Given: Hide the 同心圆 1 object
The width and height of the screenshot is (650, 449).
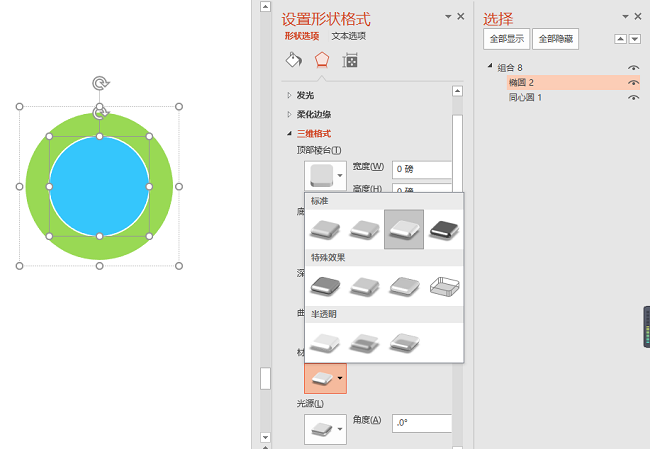Looking at the screenshot, I should (x=633, y=97).
